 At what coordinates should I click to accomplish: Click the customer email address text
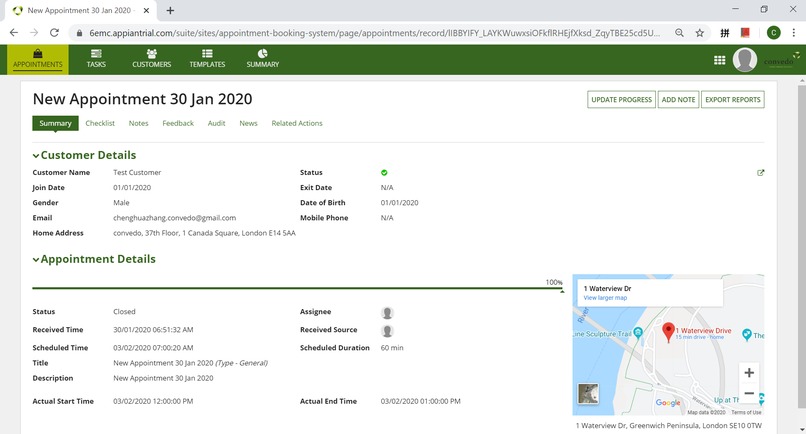(x=175, y=218)
